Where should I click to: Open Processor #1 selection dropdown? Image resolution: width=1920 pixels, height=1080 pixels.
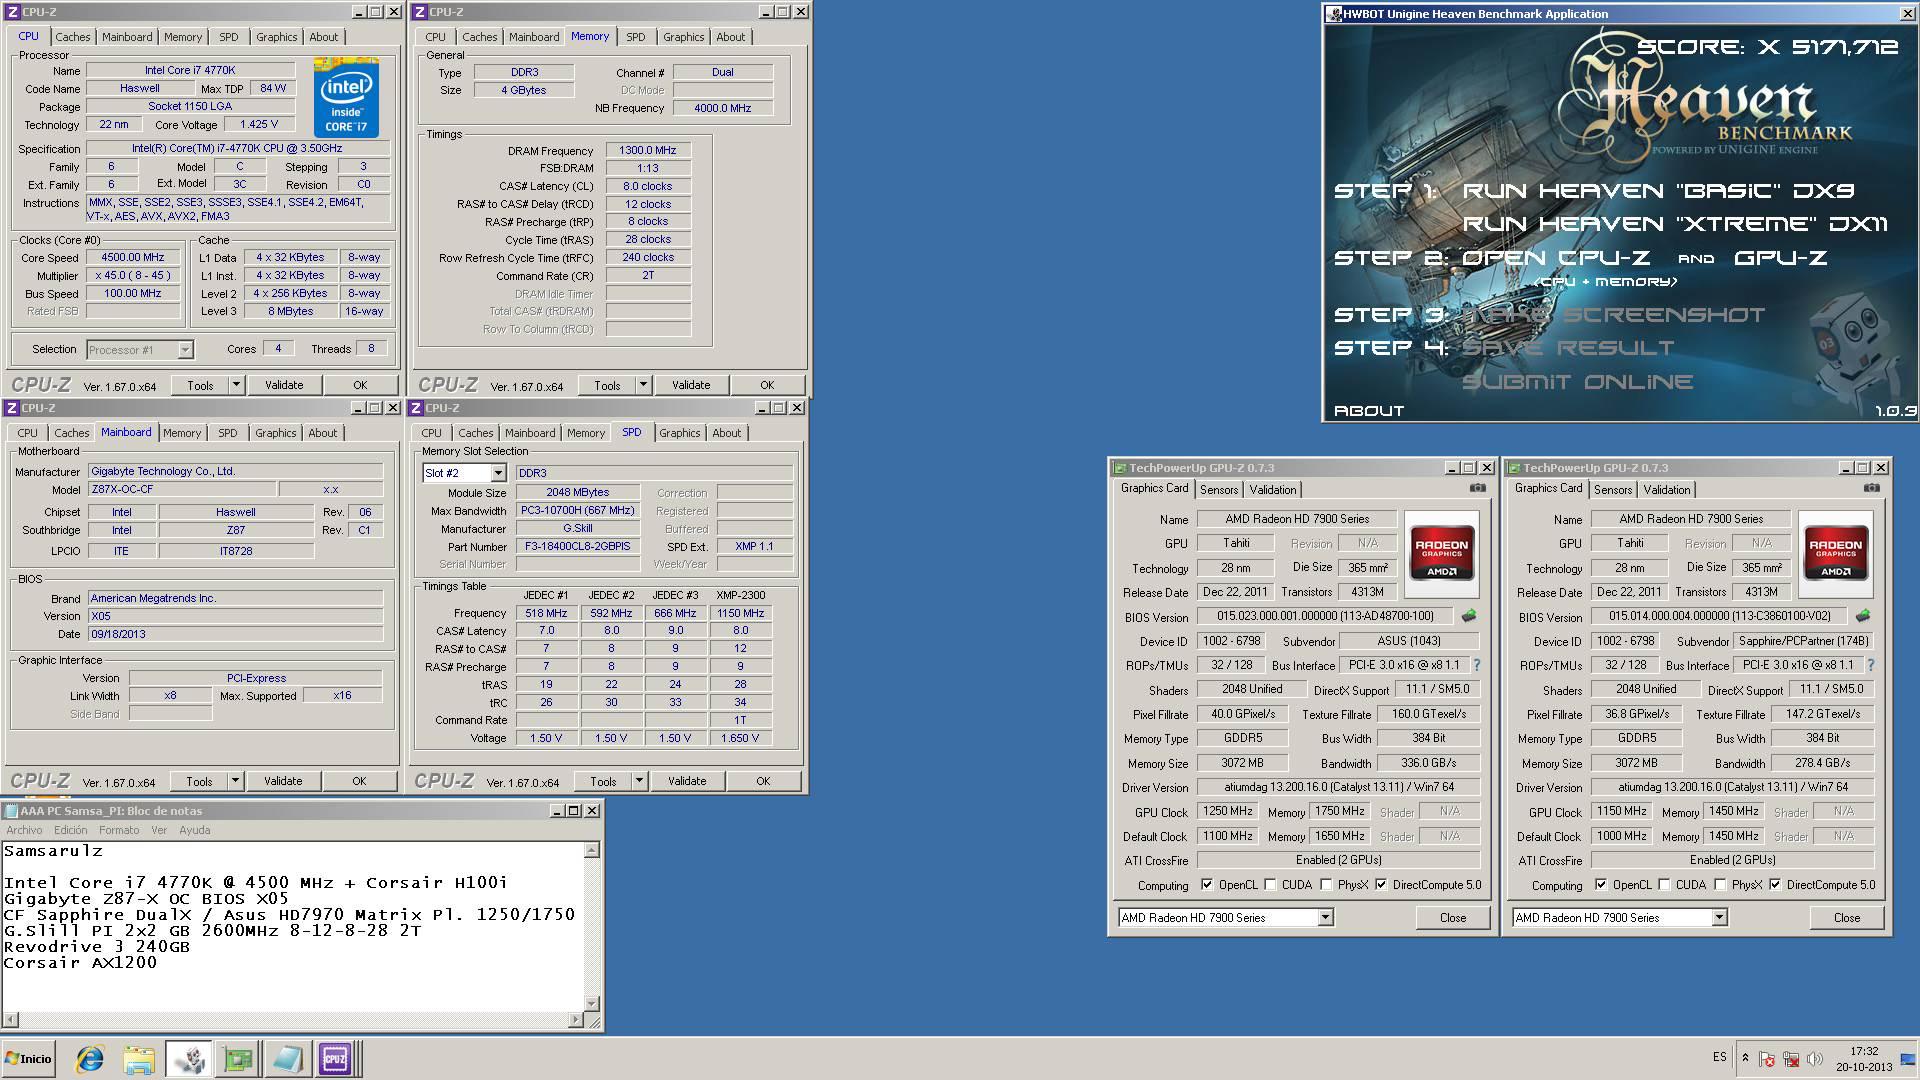pyautogui.click(x=185, y=350)
